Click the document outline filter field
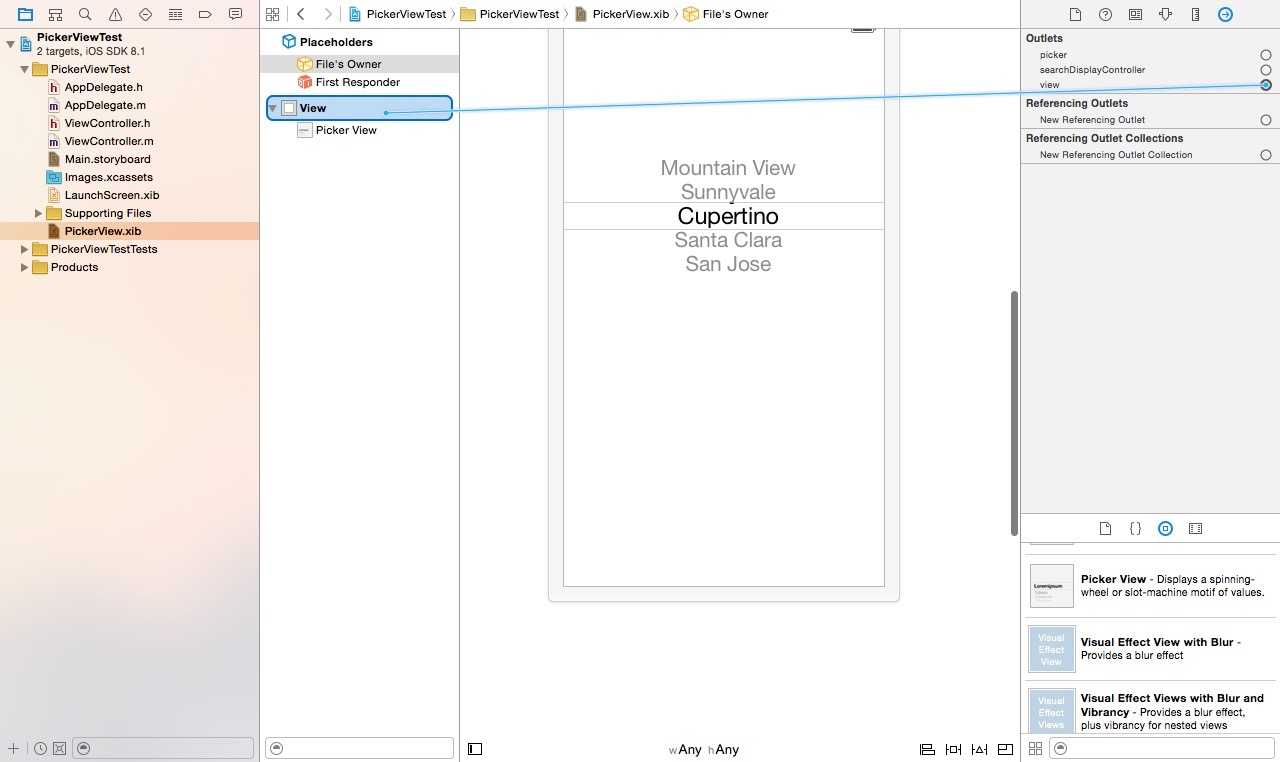 tap(359, 748)
